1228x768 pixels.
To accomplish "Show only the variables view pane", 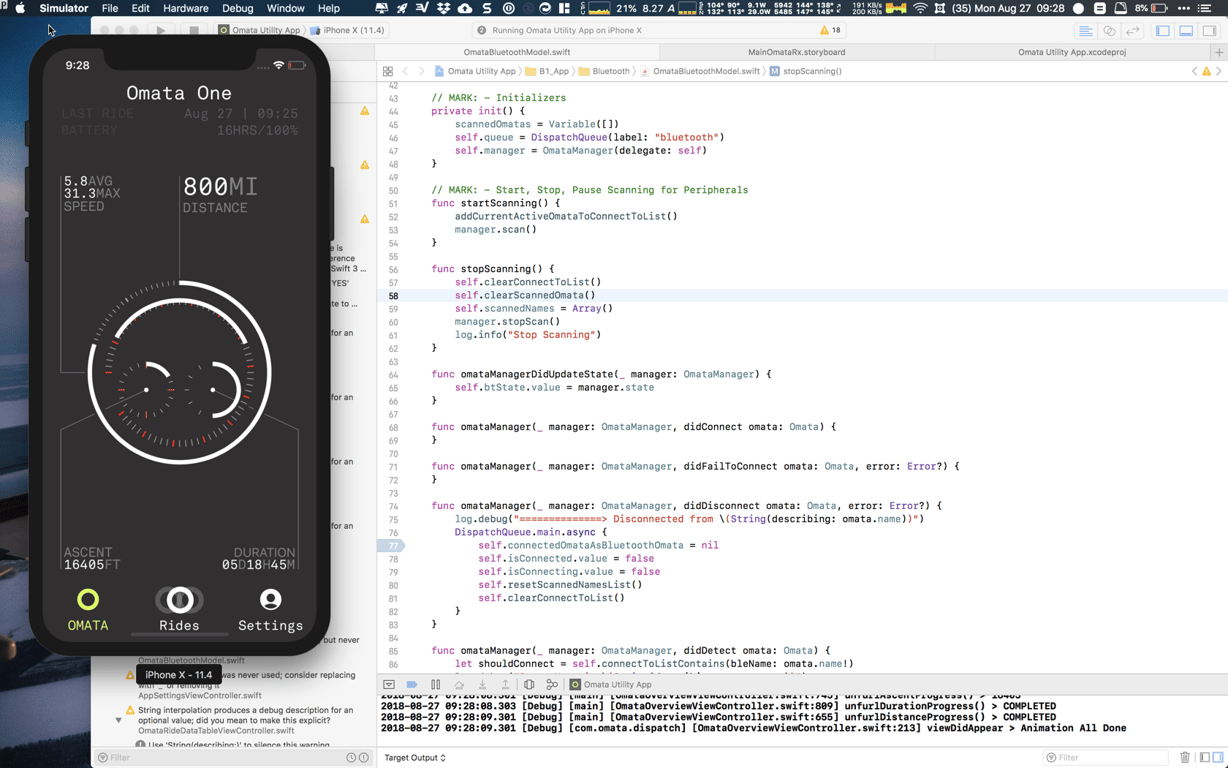I will (x=1205, y=758).
